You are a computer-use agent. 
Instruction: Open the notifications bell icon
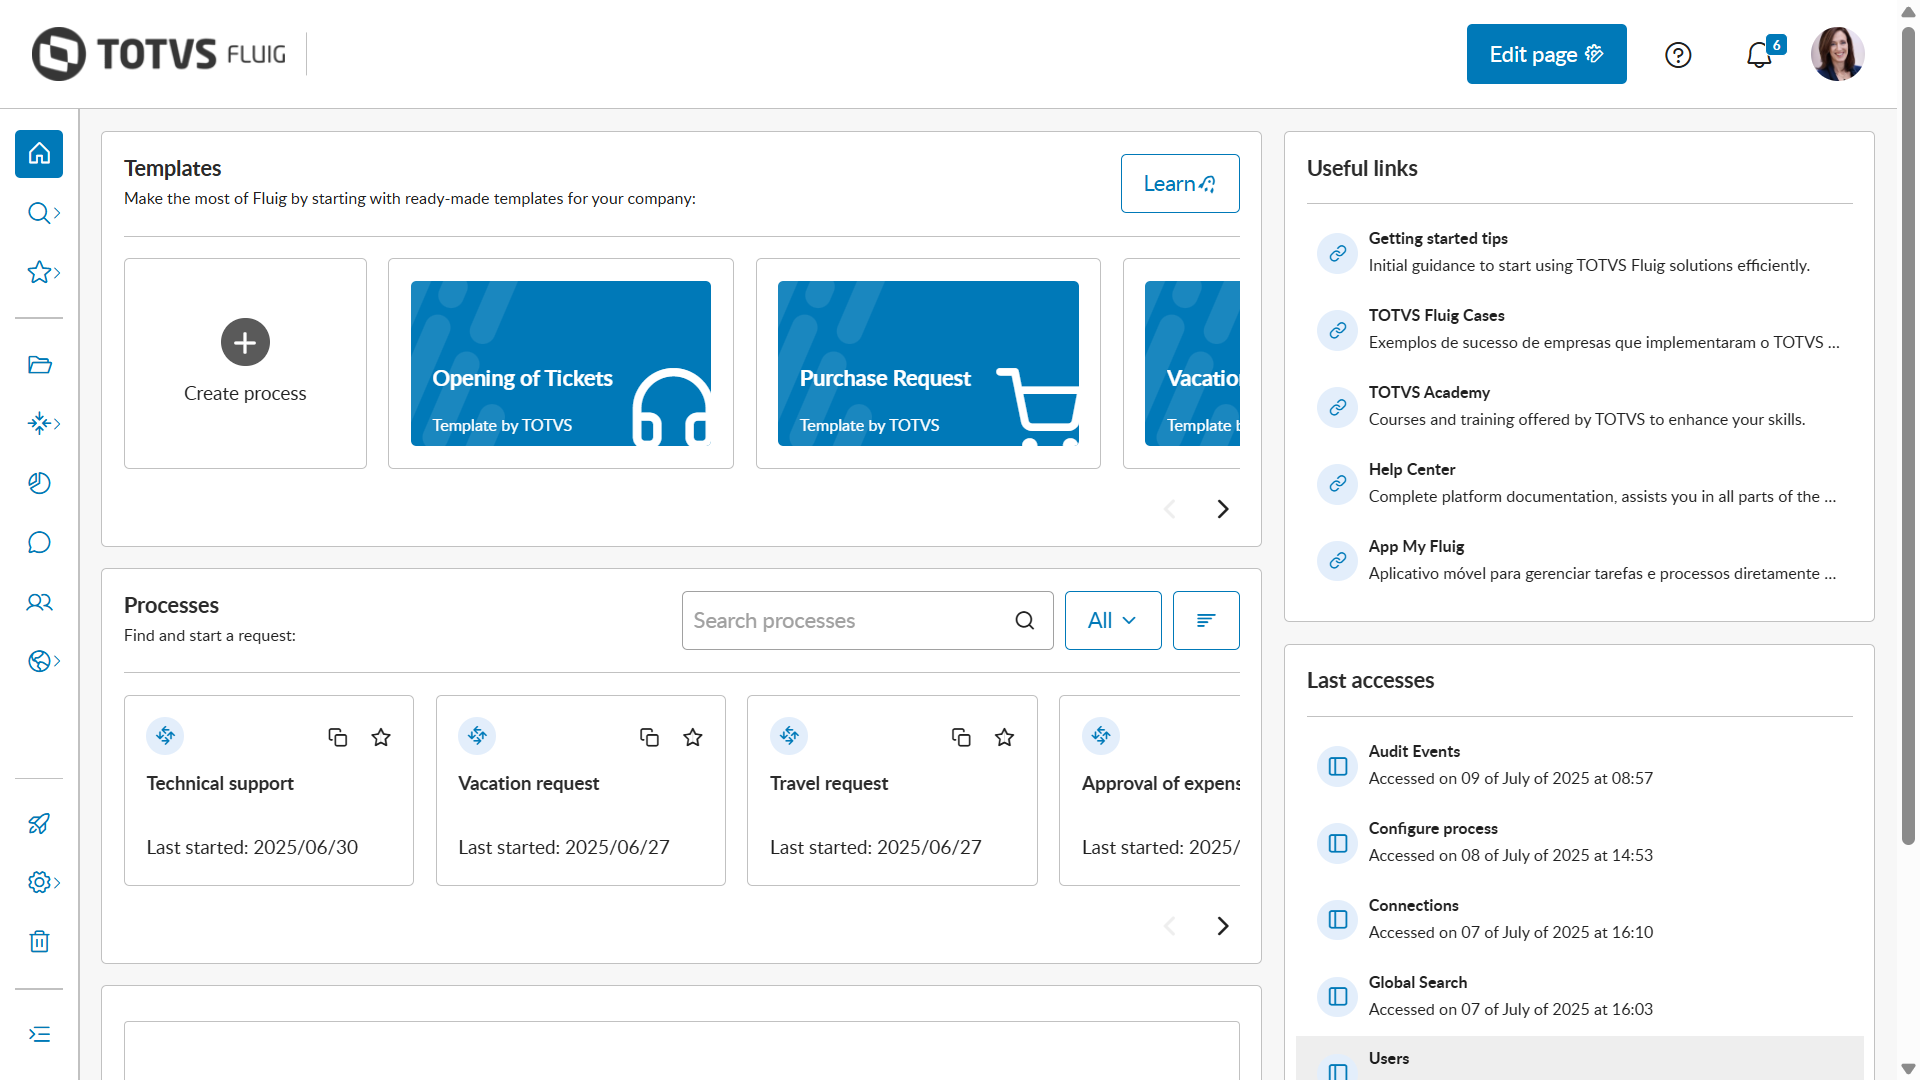1759,55
